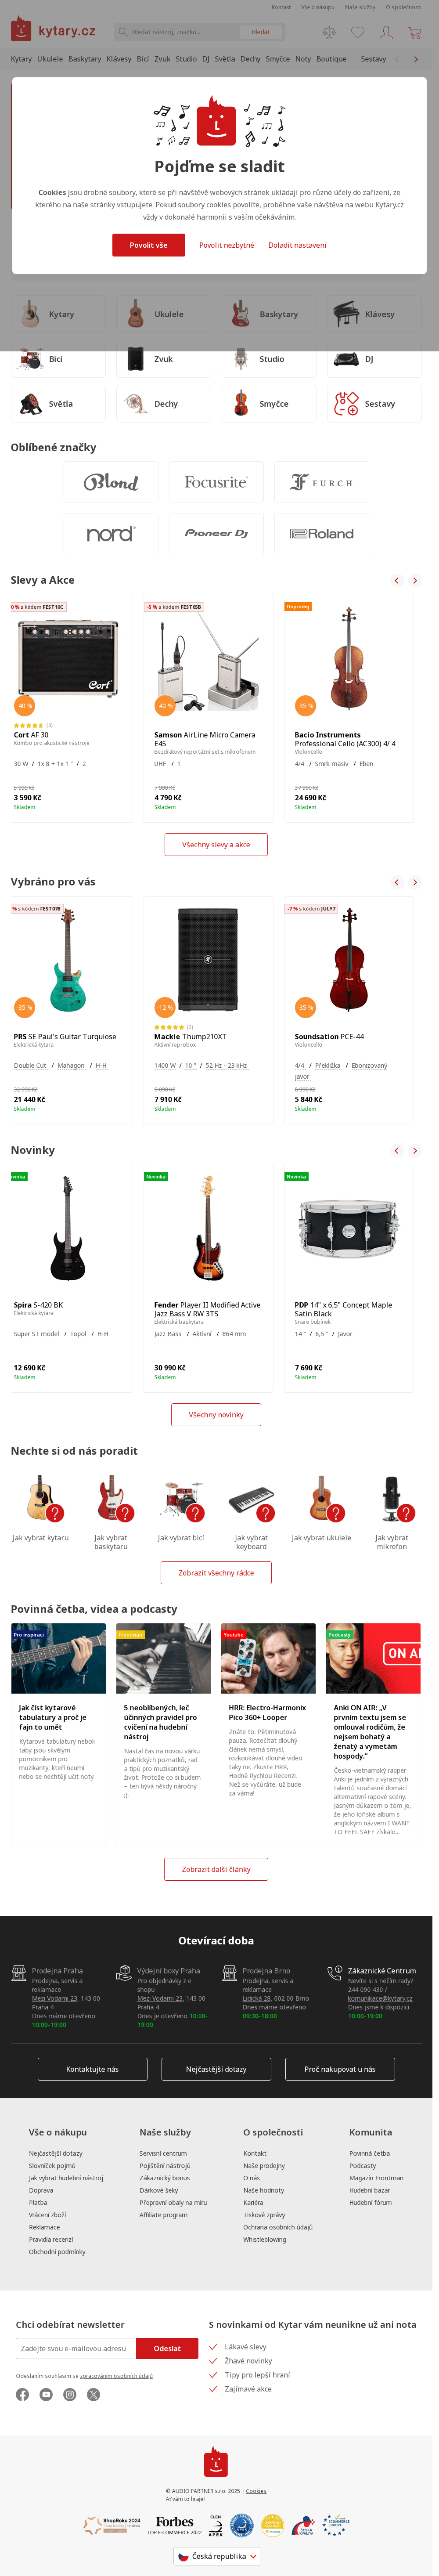Open the Instagram social icon
This screenshot has height=2576, width=439.
point(70,2394)
